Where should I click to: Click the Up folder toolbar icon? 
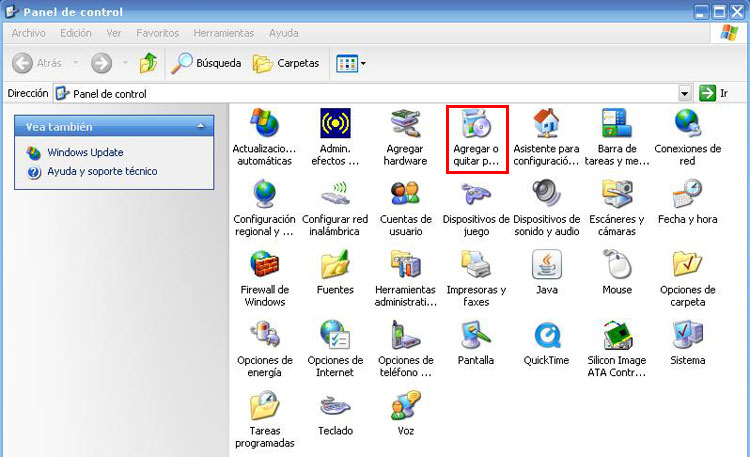[x=148, y=63]
